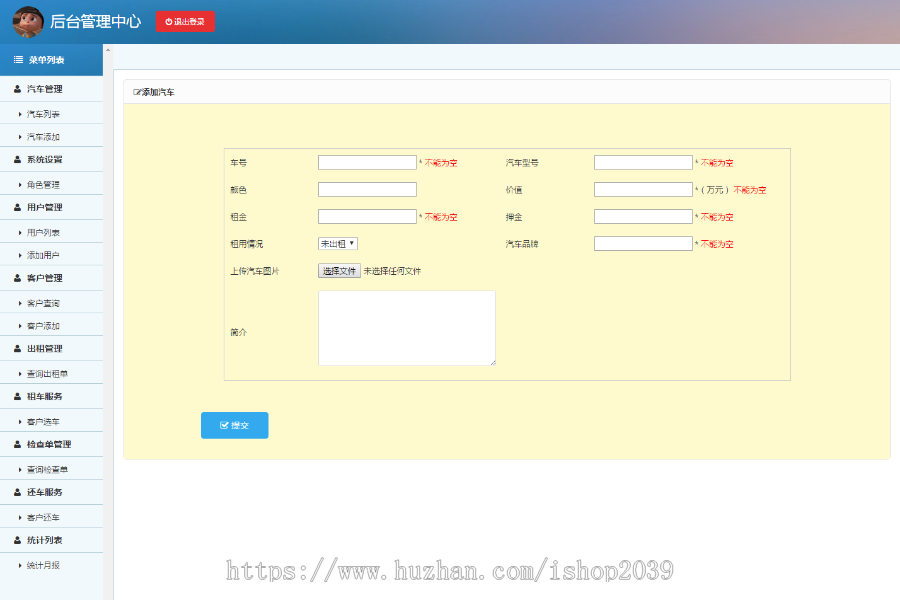
Task: Focus the 车号 input field
Action: [x=367, y=162]
